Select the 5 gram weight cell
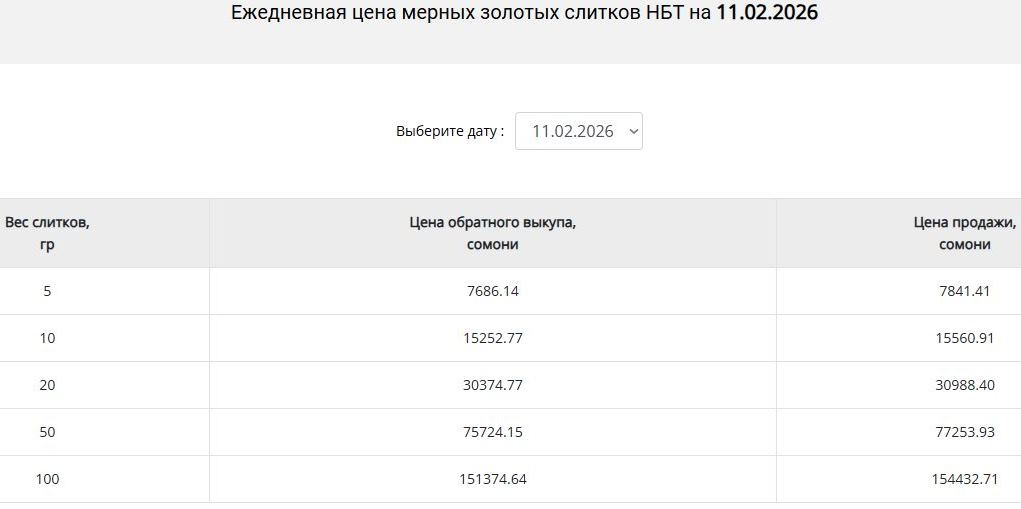The width and height of the screenshot is (1021, 509). coord(47,291)
